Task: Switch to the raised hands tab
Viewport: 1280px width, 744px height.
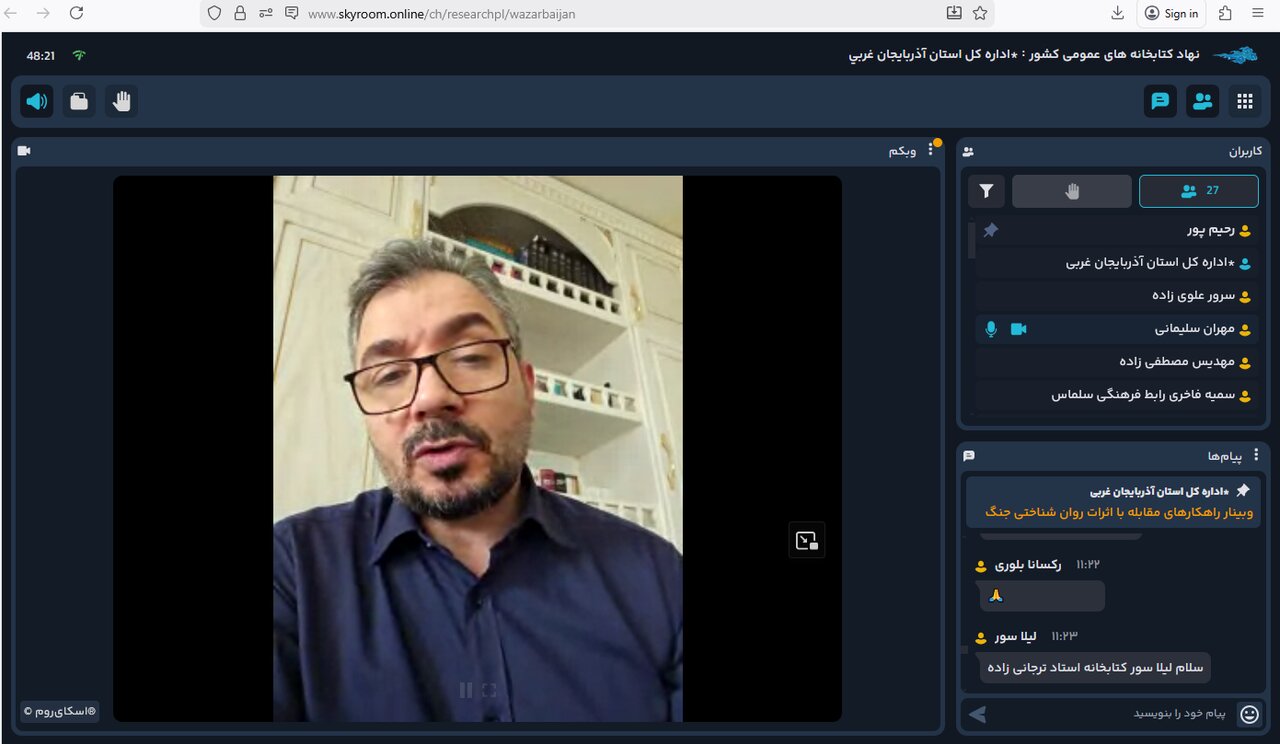Action: tap(1072, 191)
